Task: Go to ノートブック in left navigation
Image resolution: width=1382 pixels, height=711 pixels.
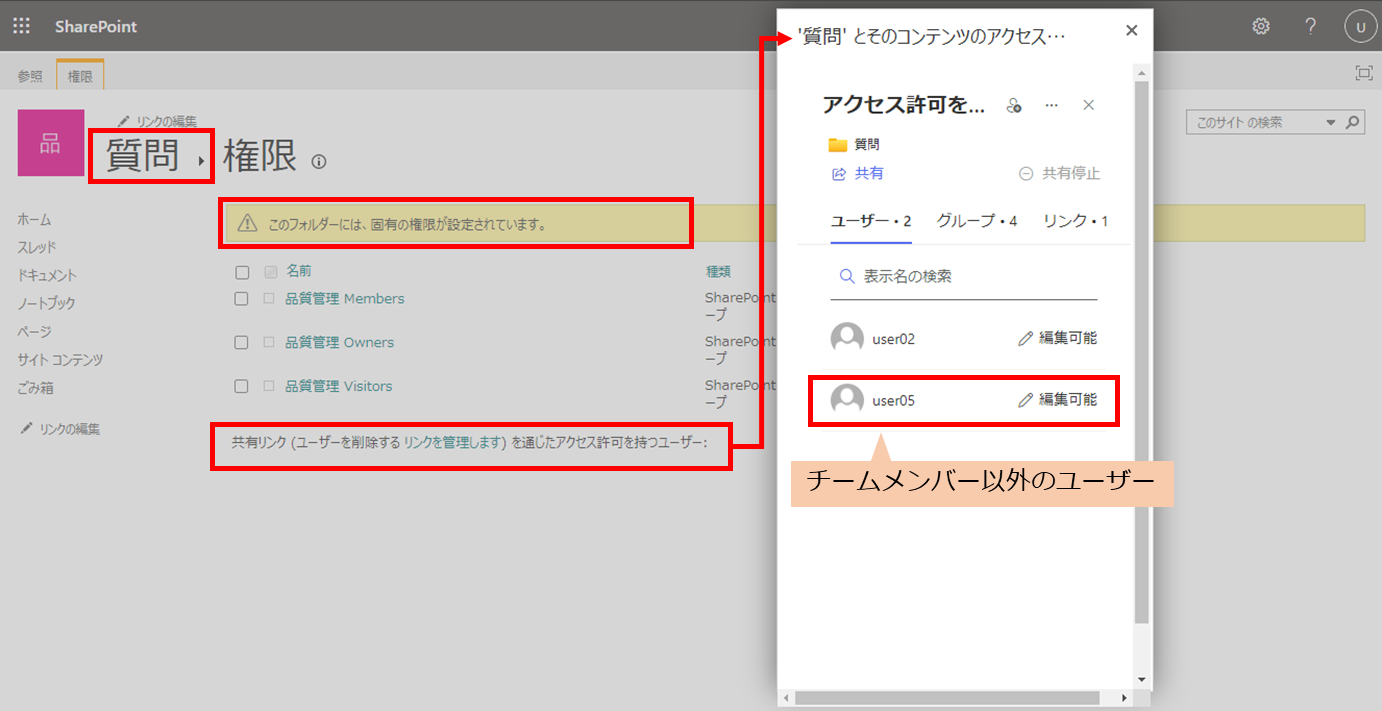Action: [x=46, y=304]
